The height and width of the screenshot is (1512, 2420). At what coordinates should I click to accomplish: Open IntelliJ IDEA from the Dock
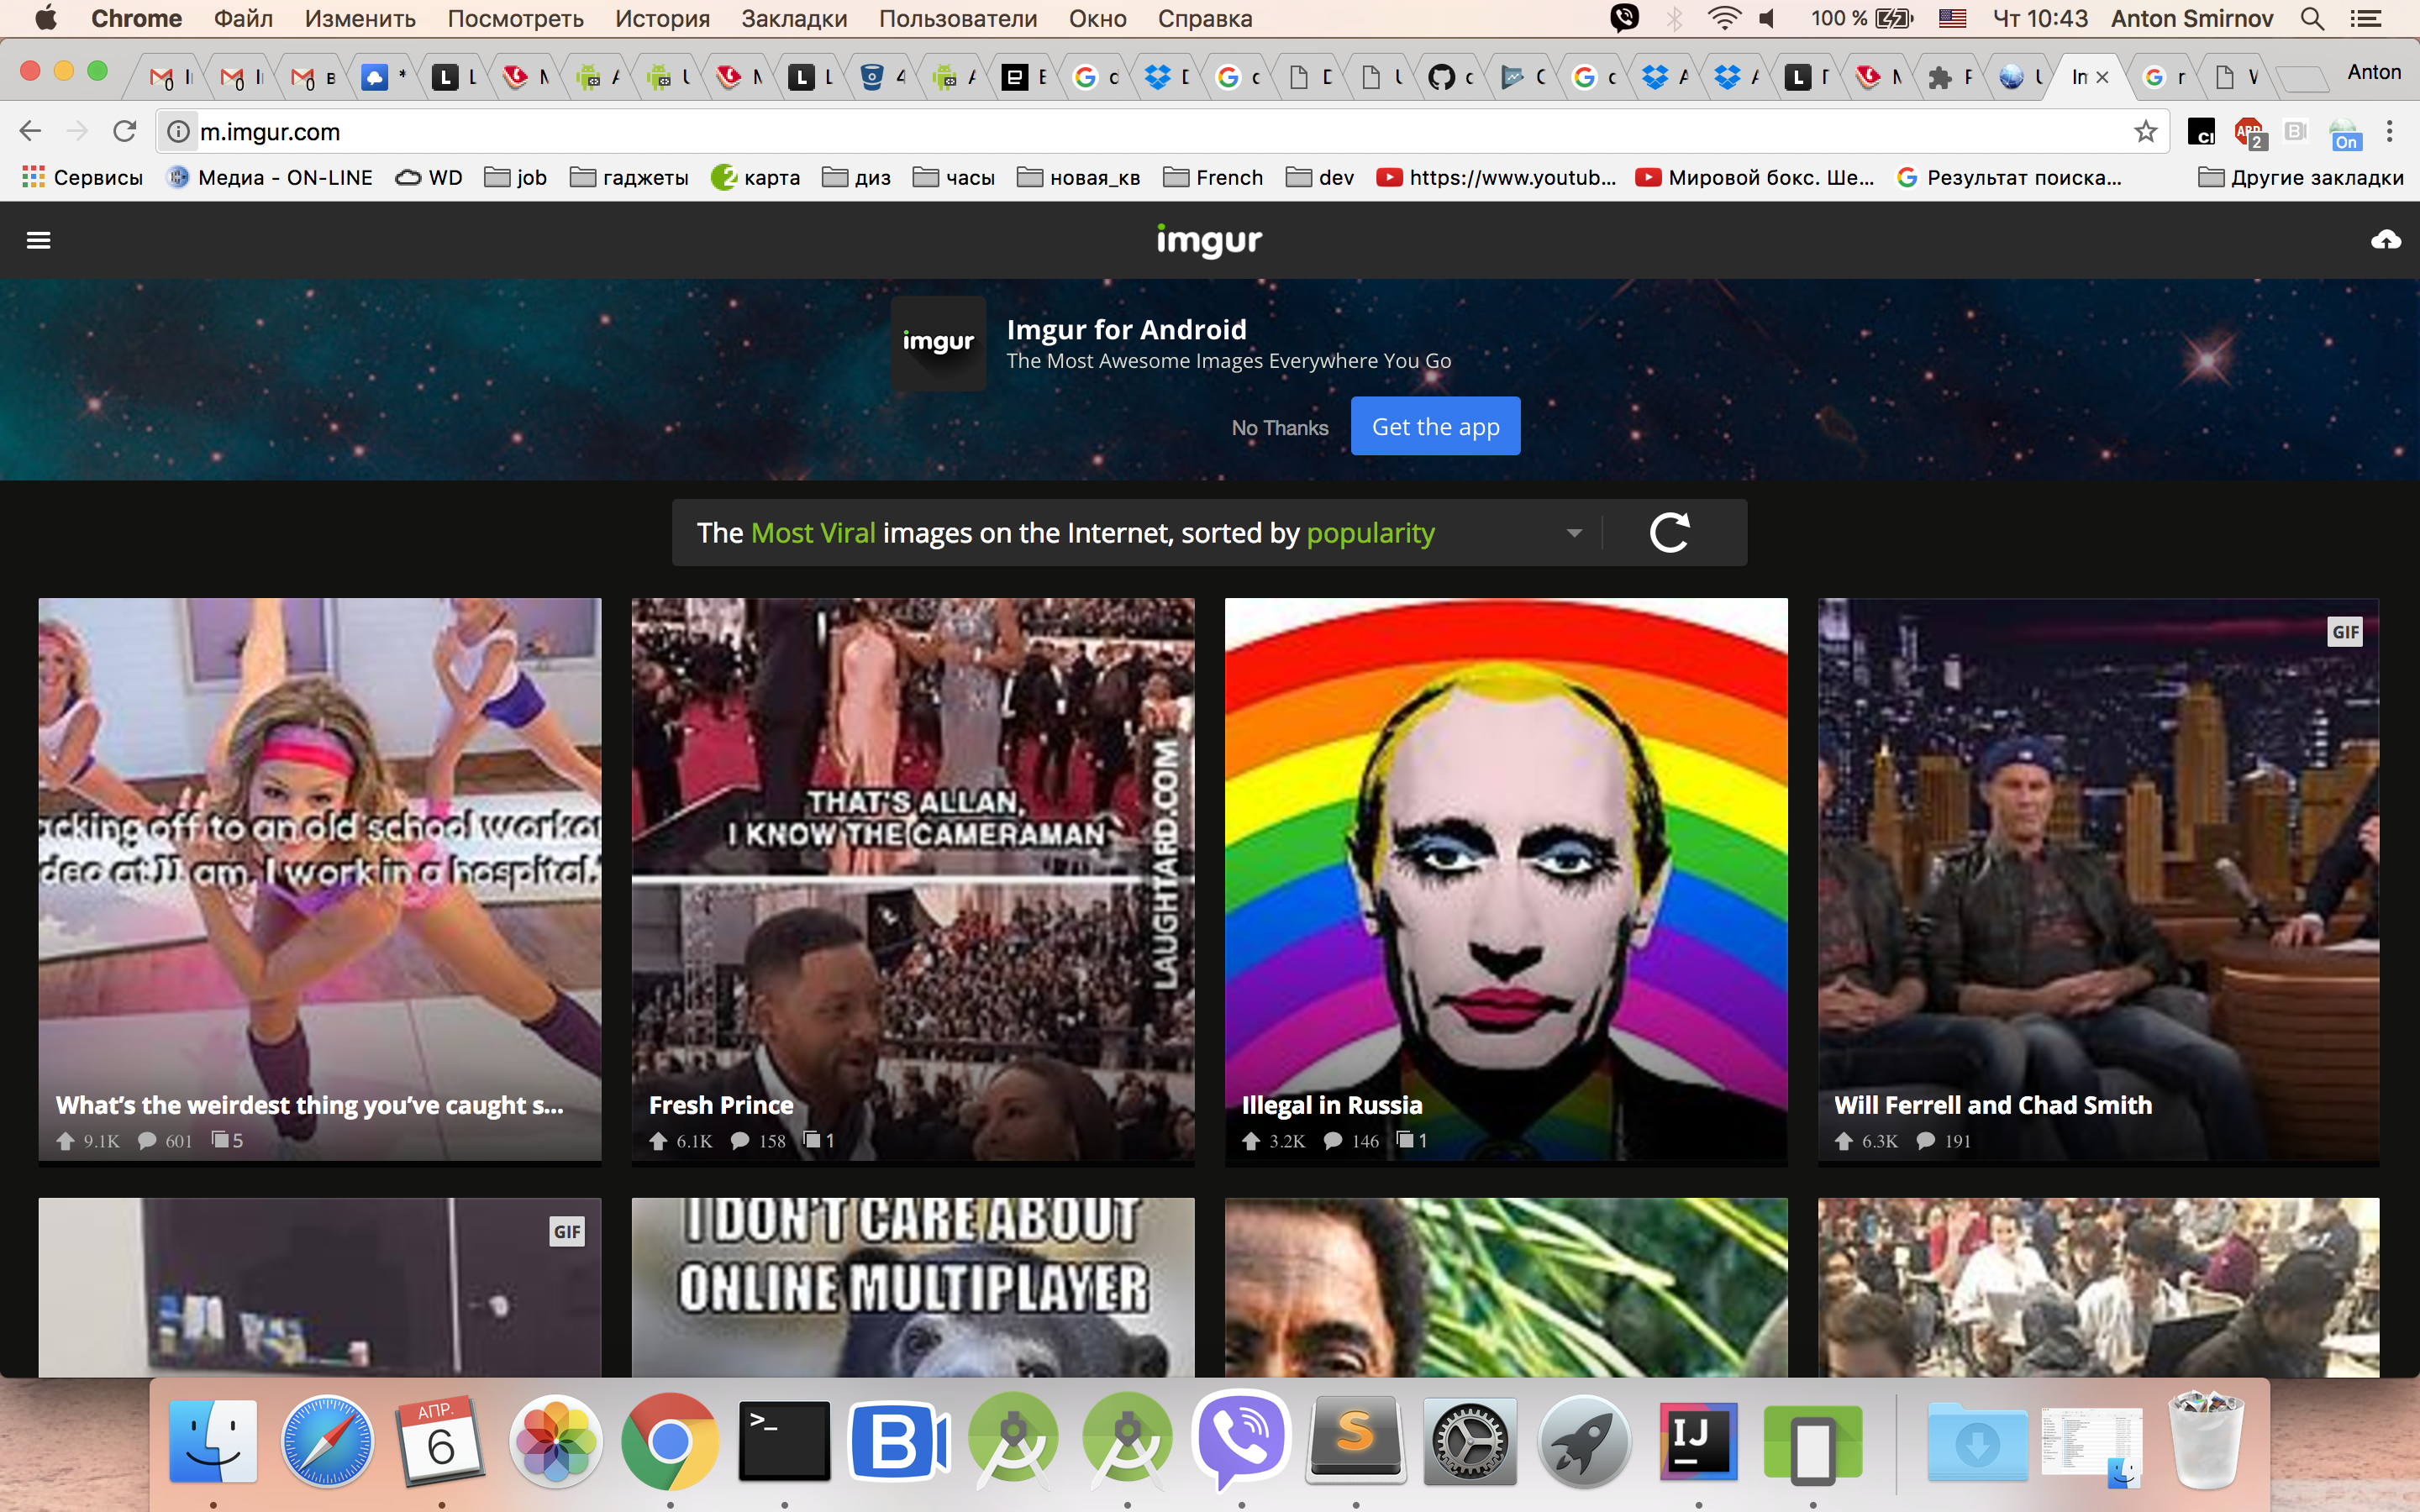[1698, 1441]
